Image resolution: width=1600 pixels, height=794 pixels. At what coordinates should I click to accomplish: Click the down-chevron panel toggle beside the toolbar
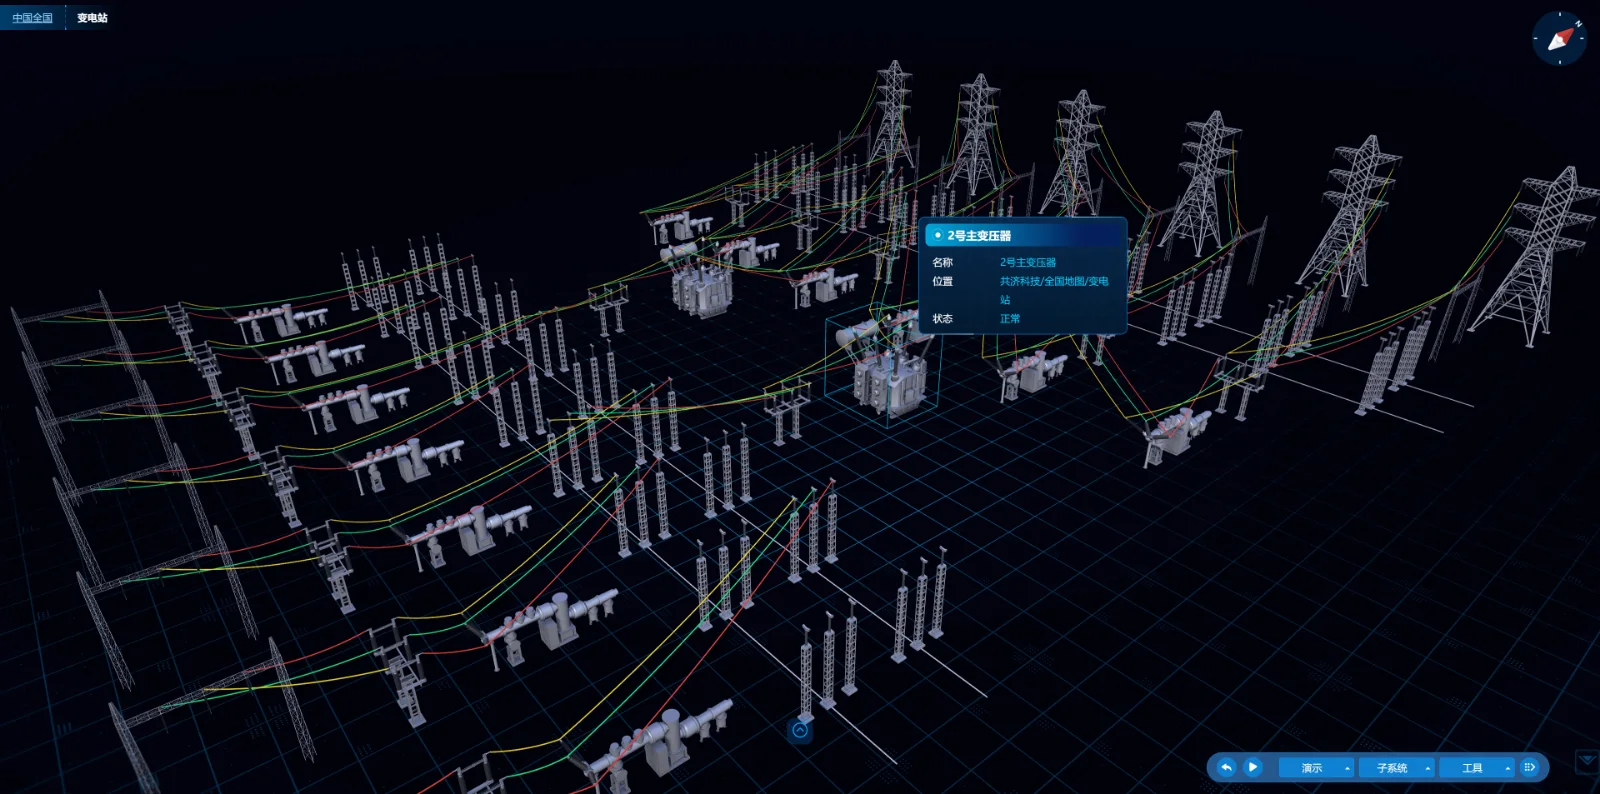click(1587, 762)
